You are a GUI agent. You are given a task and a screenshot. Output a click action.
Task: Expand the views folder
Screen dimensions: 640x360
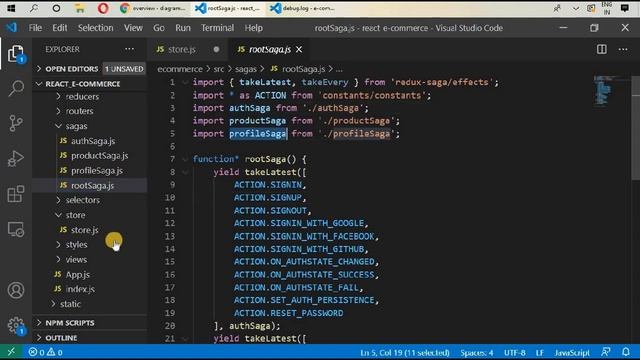click(76, 260)
